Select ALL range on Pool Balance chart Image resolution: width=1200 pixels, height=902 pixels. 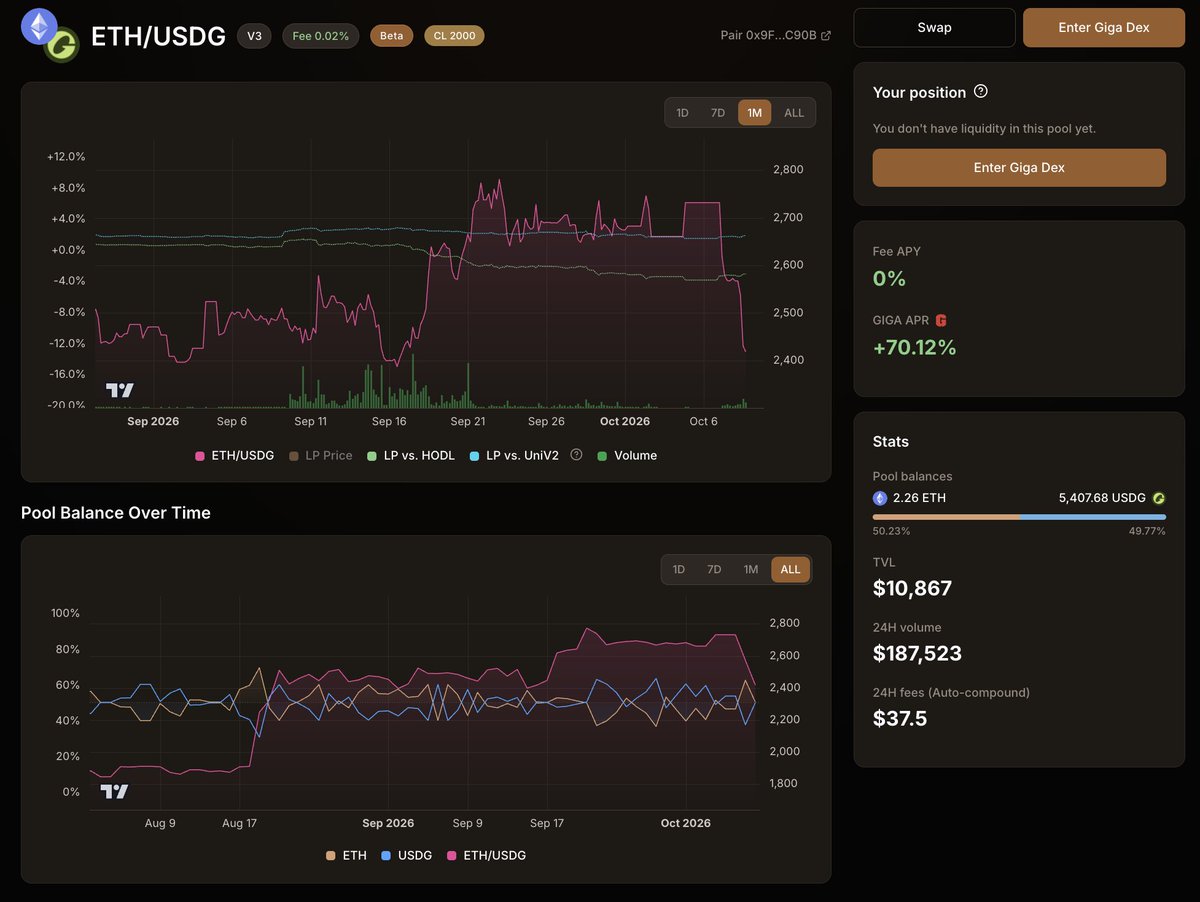(791, 569)
